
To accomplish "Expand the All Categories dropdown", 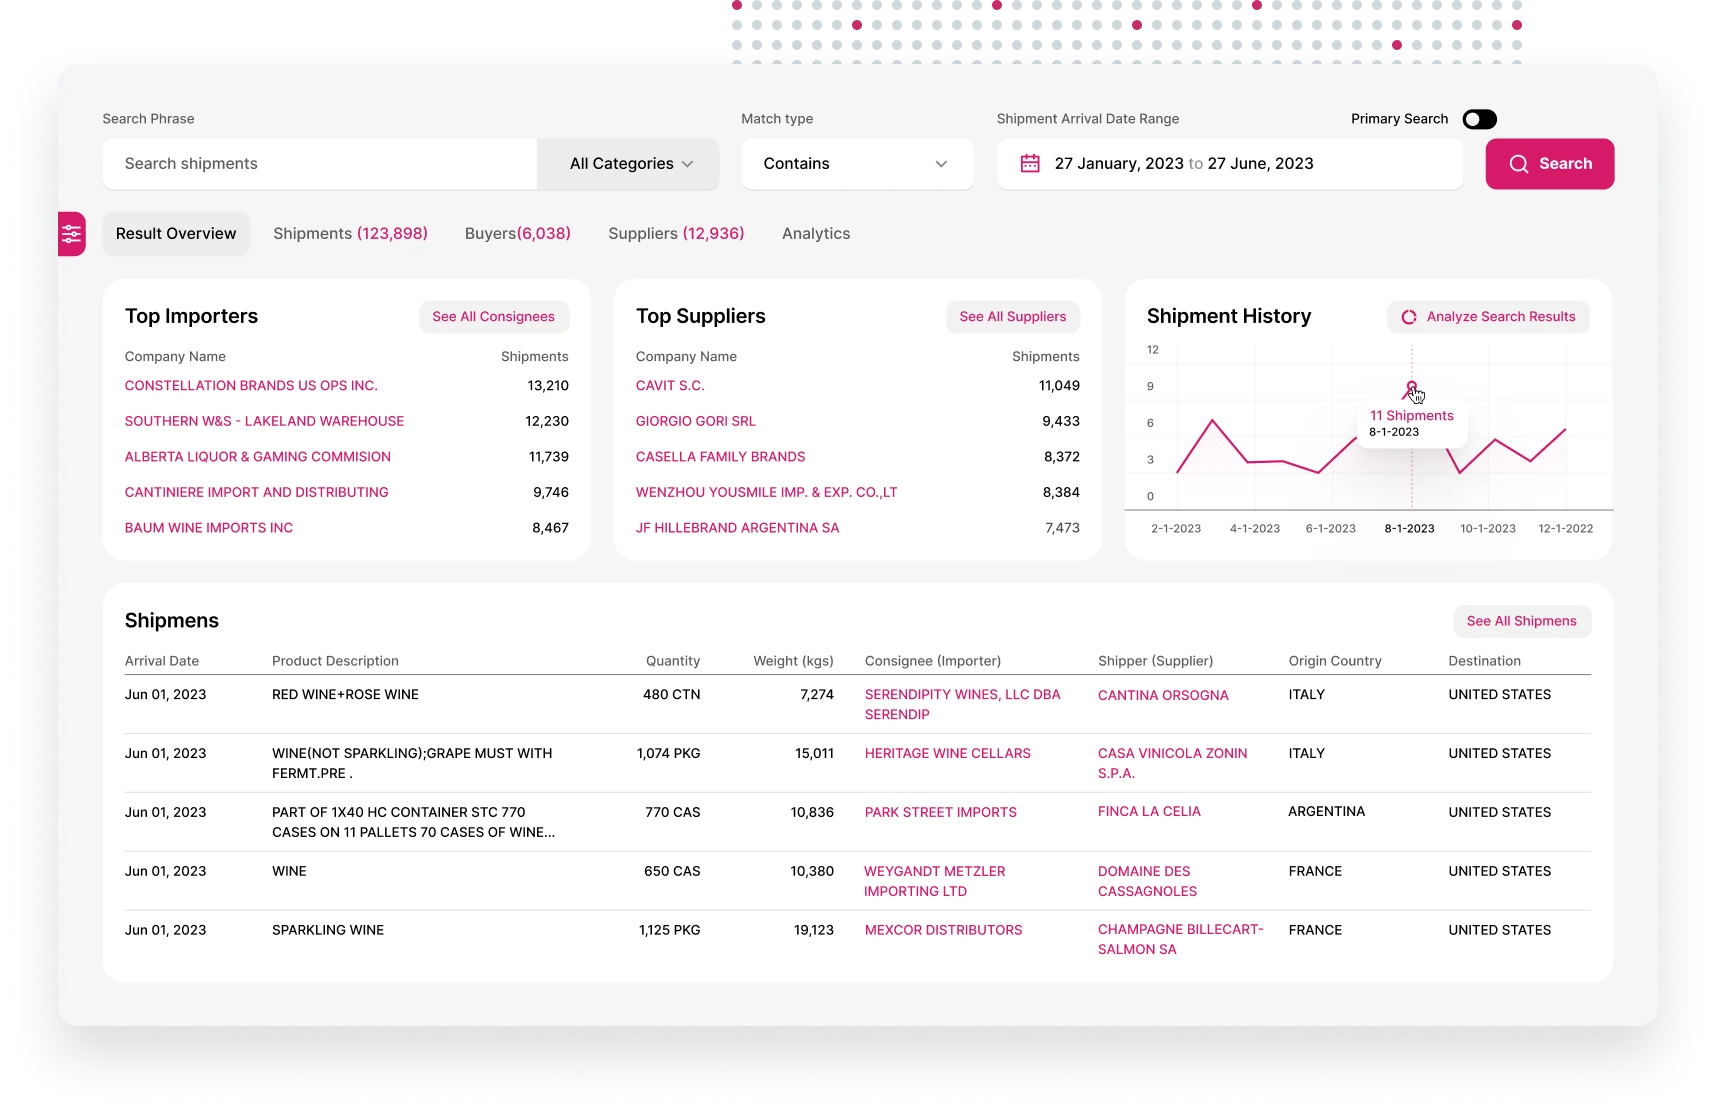I will coord(629,164).
